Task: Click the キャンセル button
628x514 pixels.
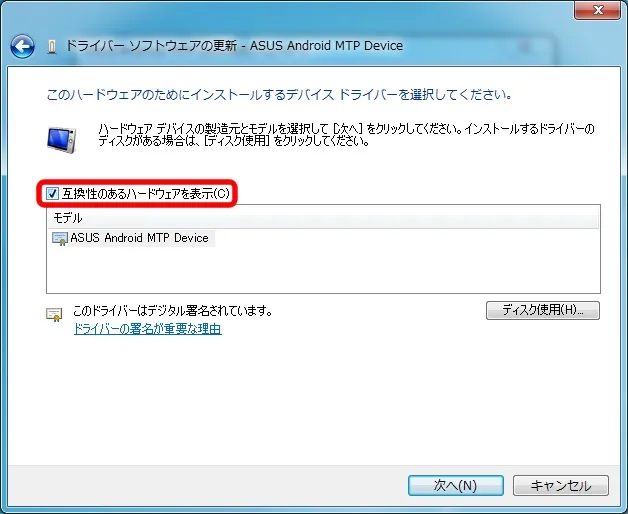Action: click(x=561, y=486)
